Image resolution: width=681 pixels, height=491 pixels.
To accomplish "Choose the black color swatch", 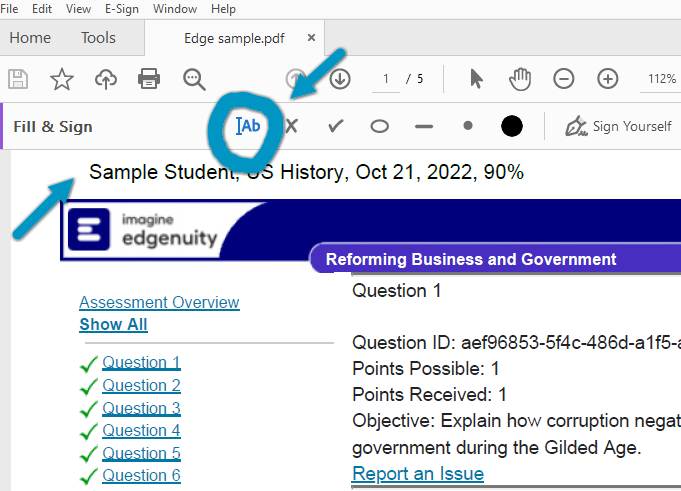I will [512, 127].
